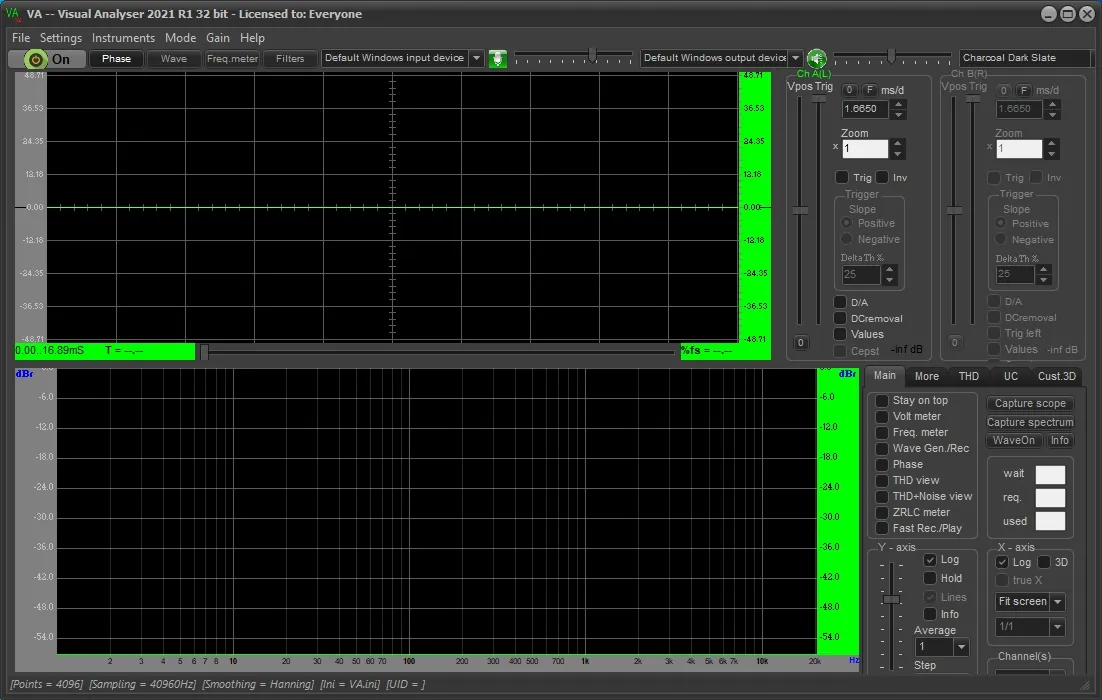
Task: Click the Phase toolbar button
Action: [x=116, y=59]
